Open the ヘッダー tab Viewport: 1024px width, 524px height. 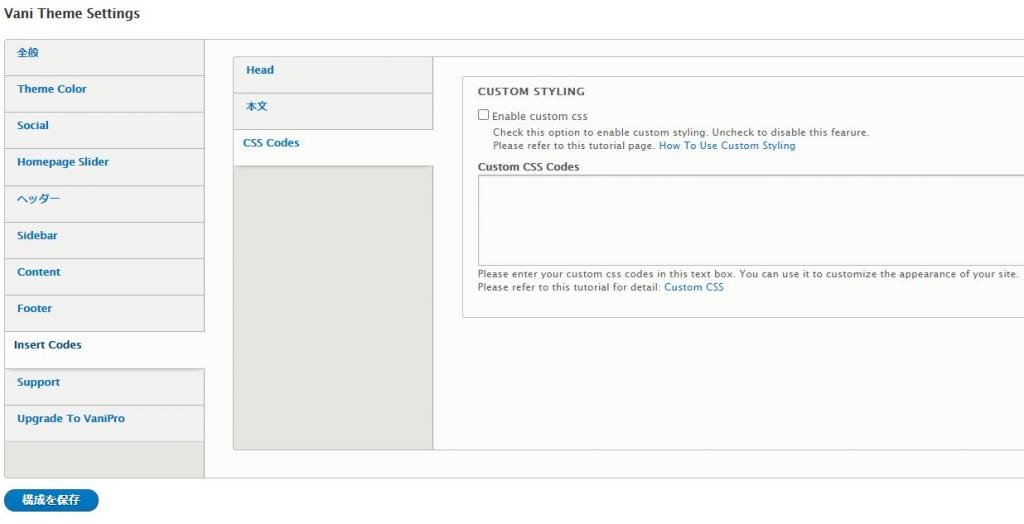click(104, 203)
